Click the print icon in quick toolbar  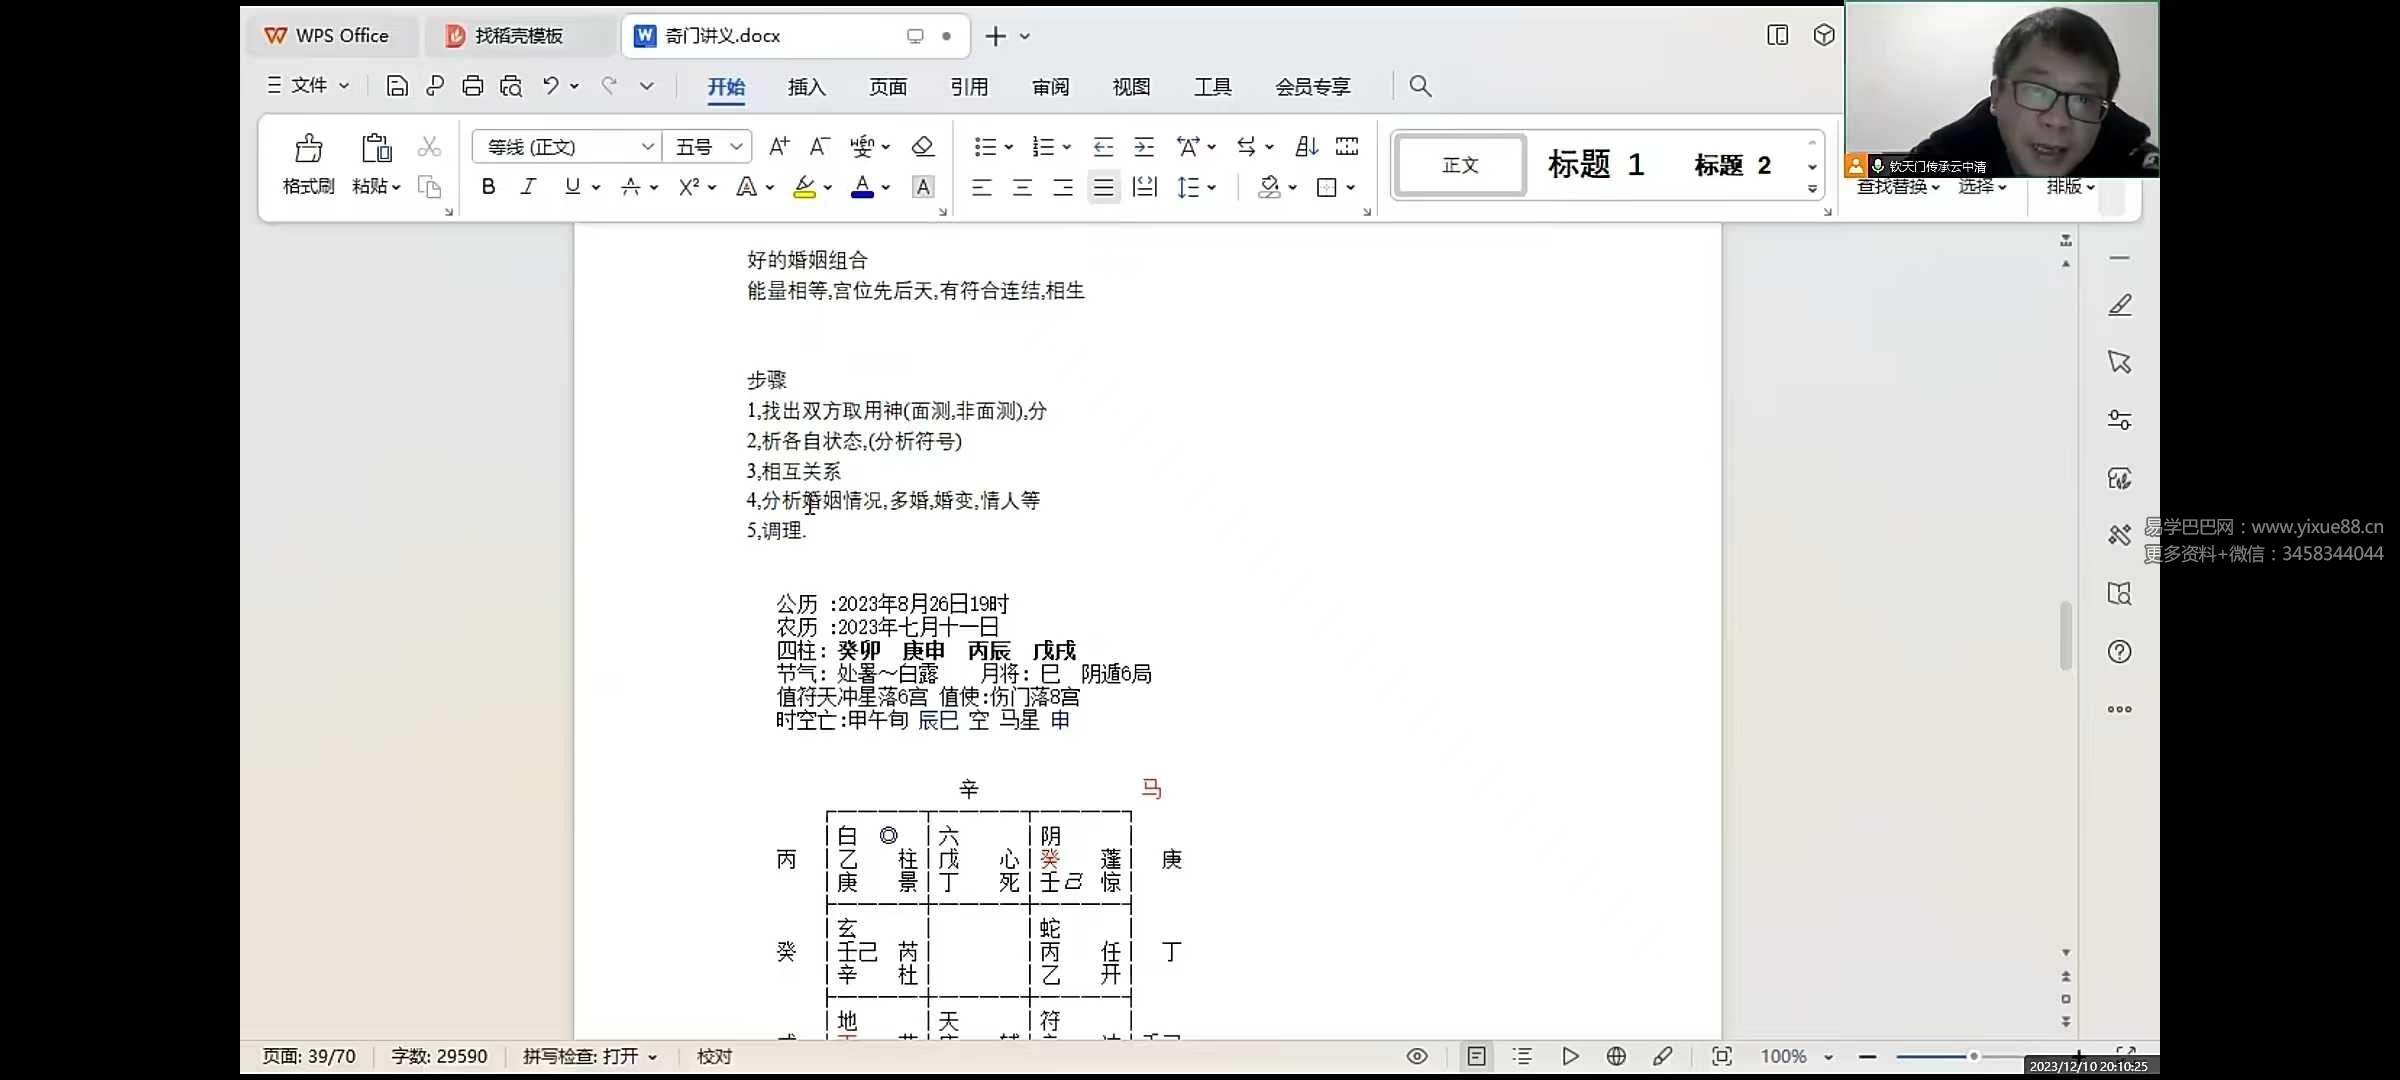tap(472, 86)
